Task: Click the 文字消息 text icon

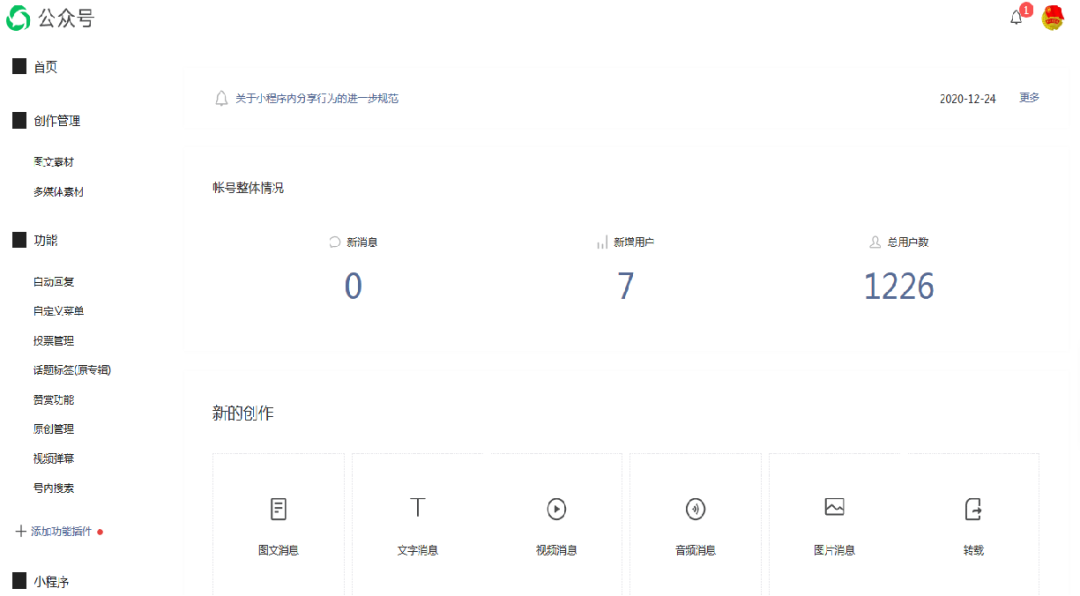Action: tap(418, 507)
